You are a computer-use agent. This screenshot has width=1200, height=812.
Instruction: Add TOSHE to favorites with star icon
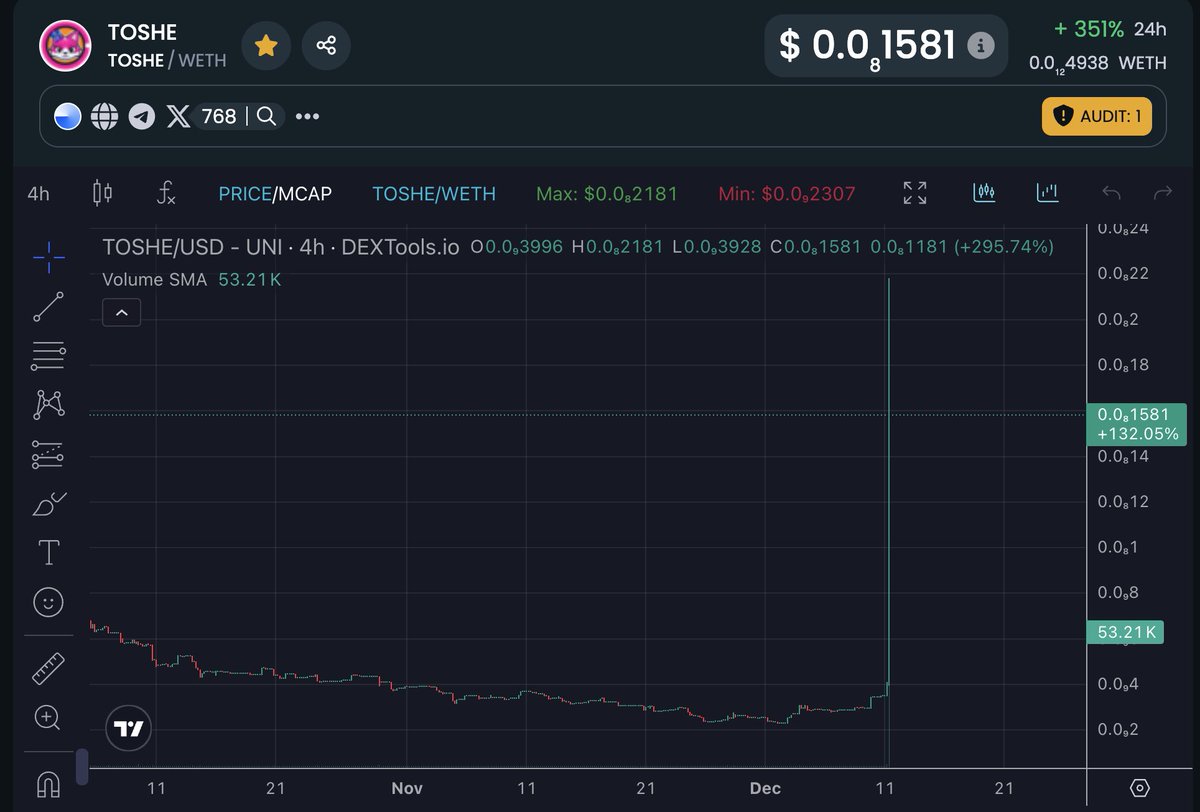266,45
